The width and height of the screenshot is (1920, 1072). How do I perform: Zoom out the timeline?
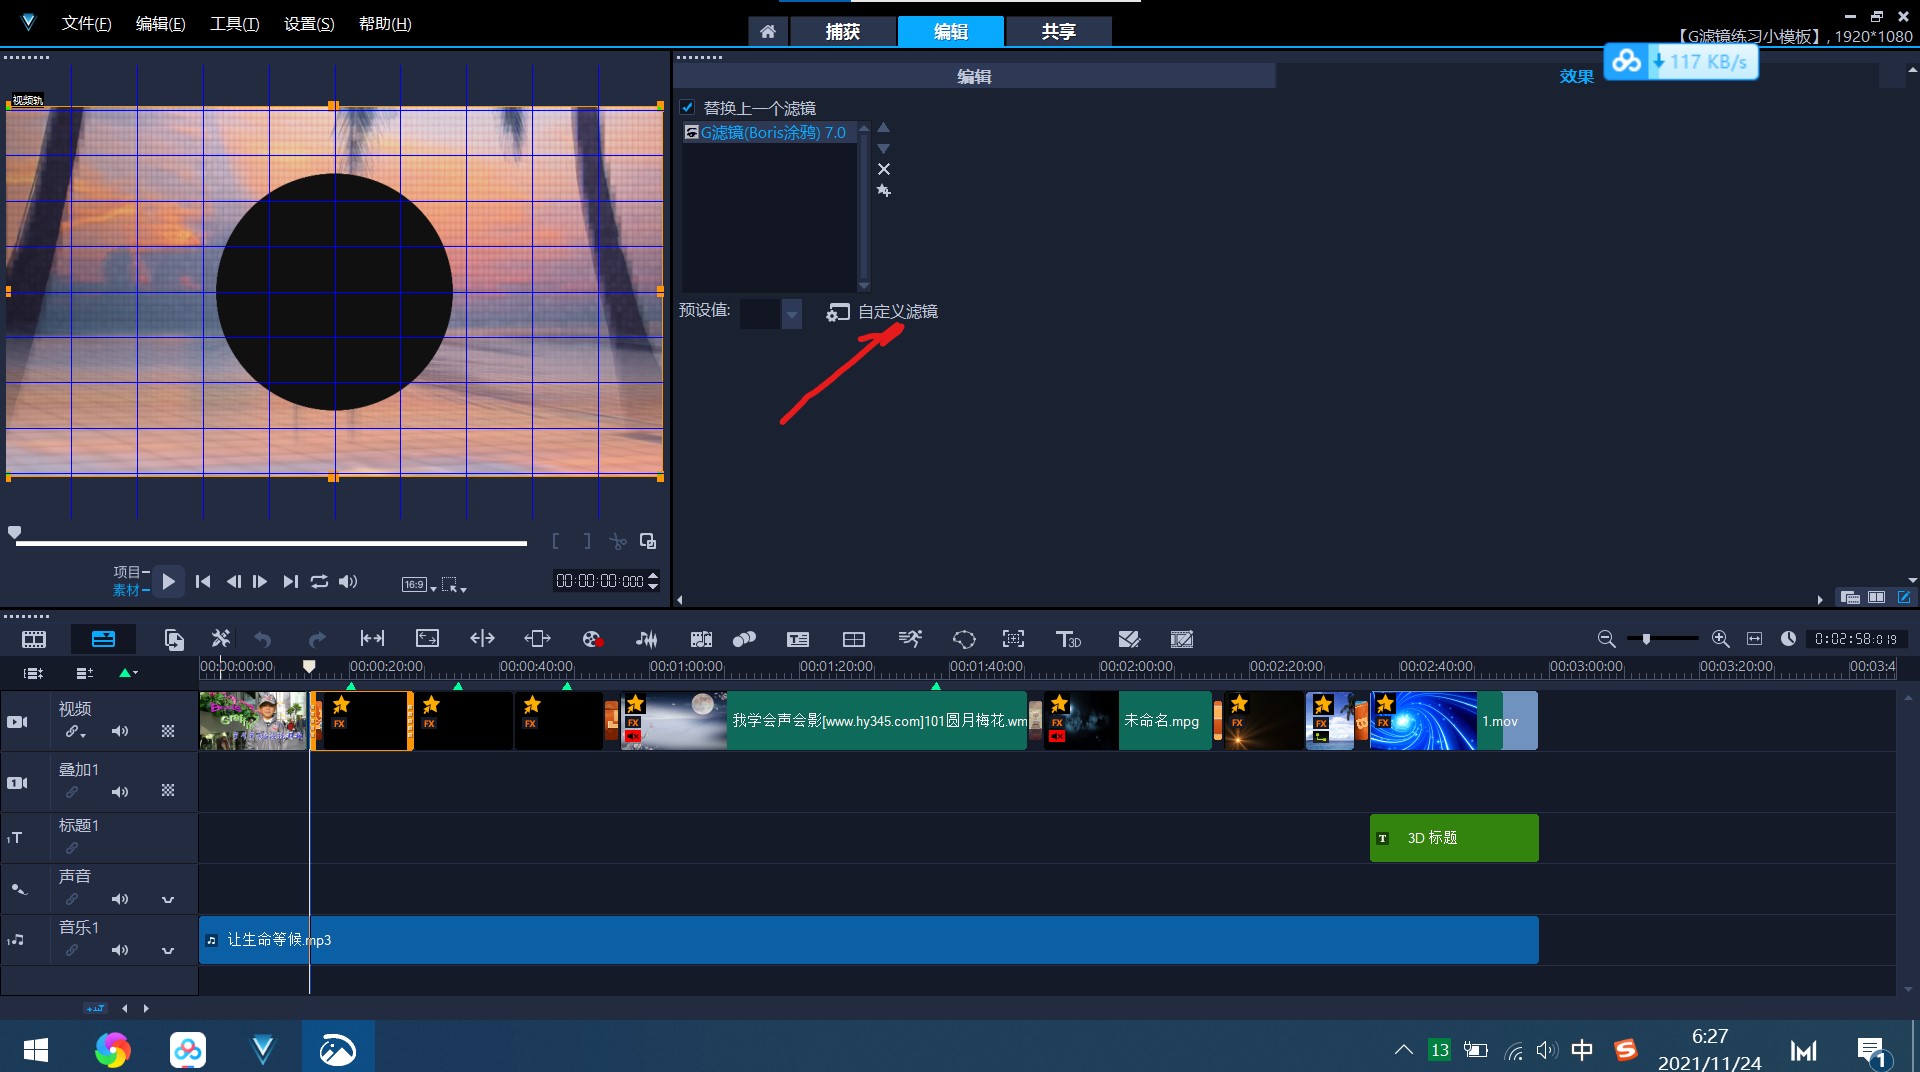pyautogui.click(x=1606, y=639)
